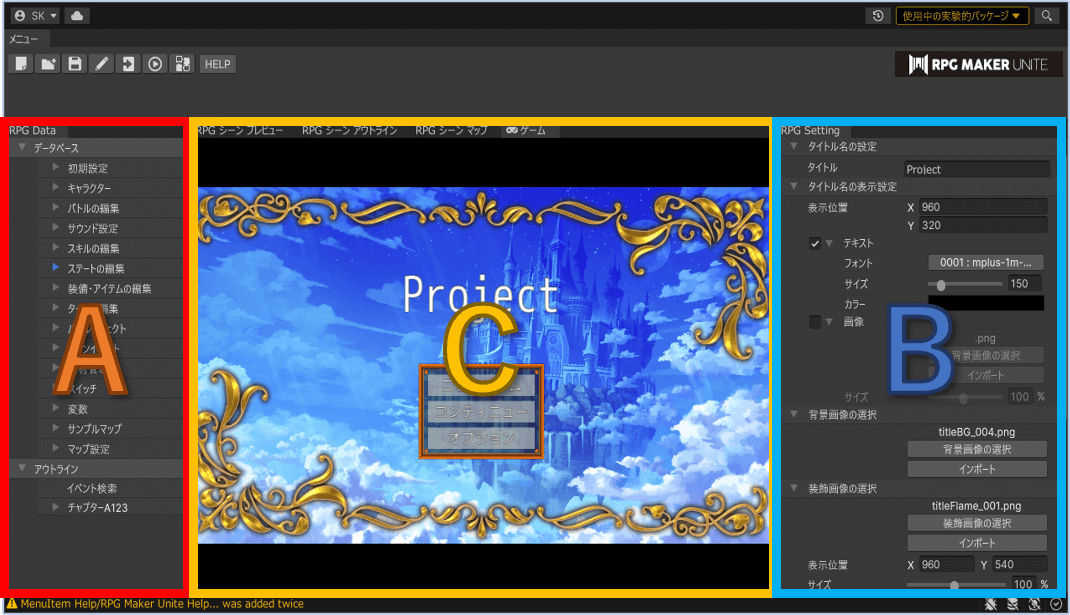Image resolution: width=1070 pixels, height=615 pixels.
Task: Collapse the アウトライン section
Action: 22,468
